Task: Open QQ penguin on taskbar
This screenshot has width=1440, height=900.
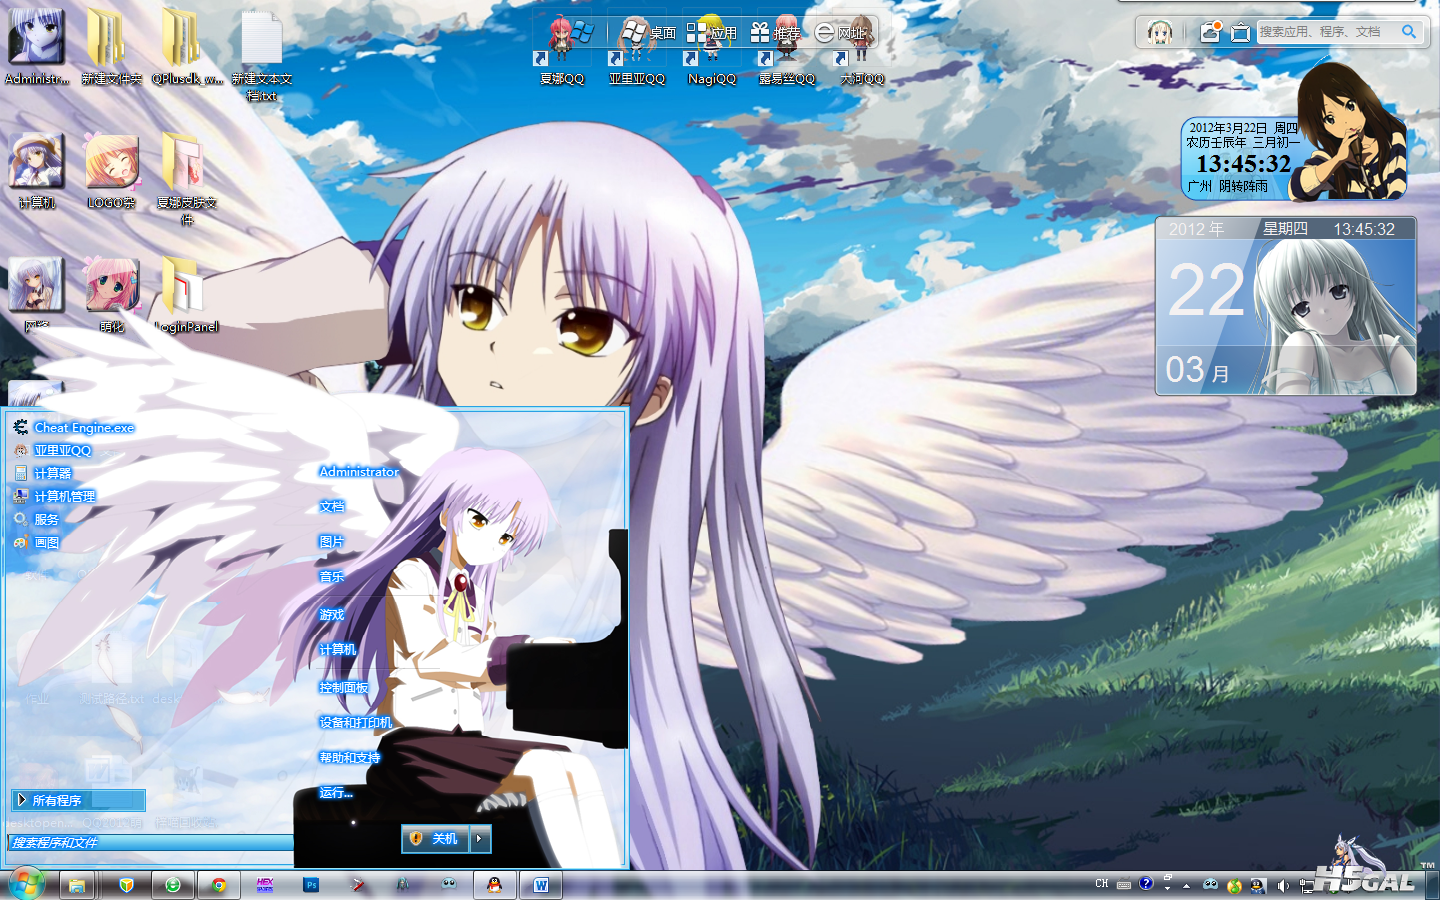Action: point(494,885)
